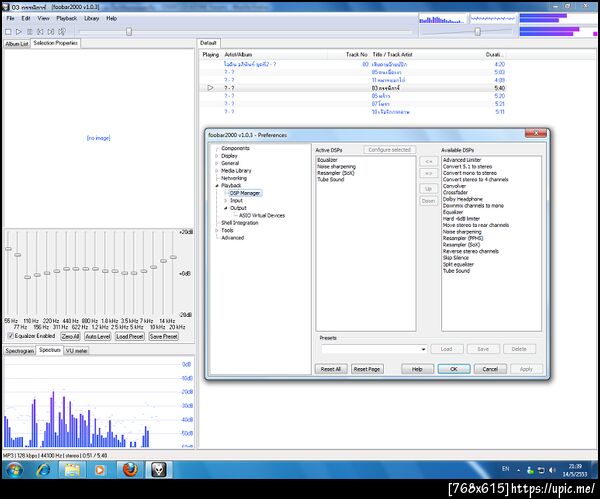Click the Track No column header
Screen dimensions: 600x499
[356, 55]
